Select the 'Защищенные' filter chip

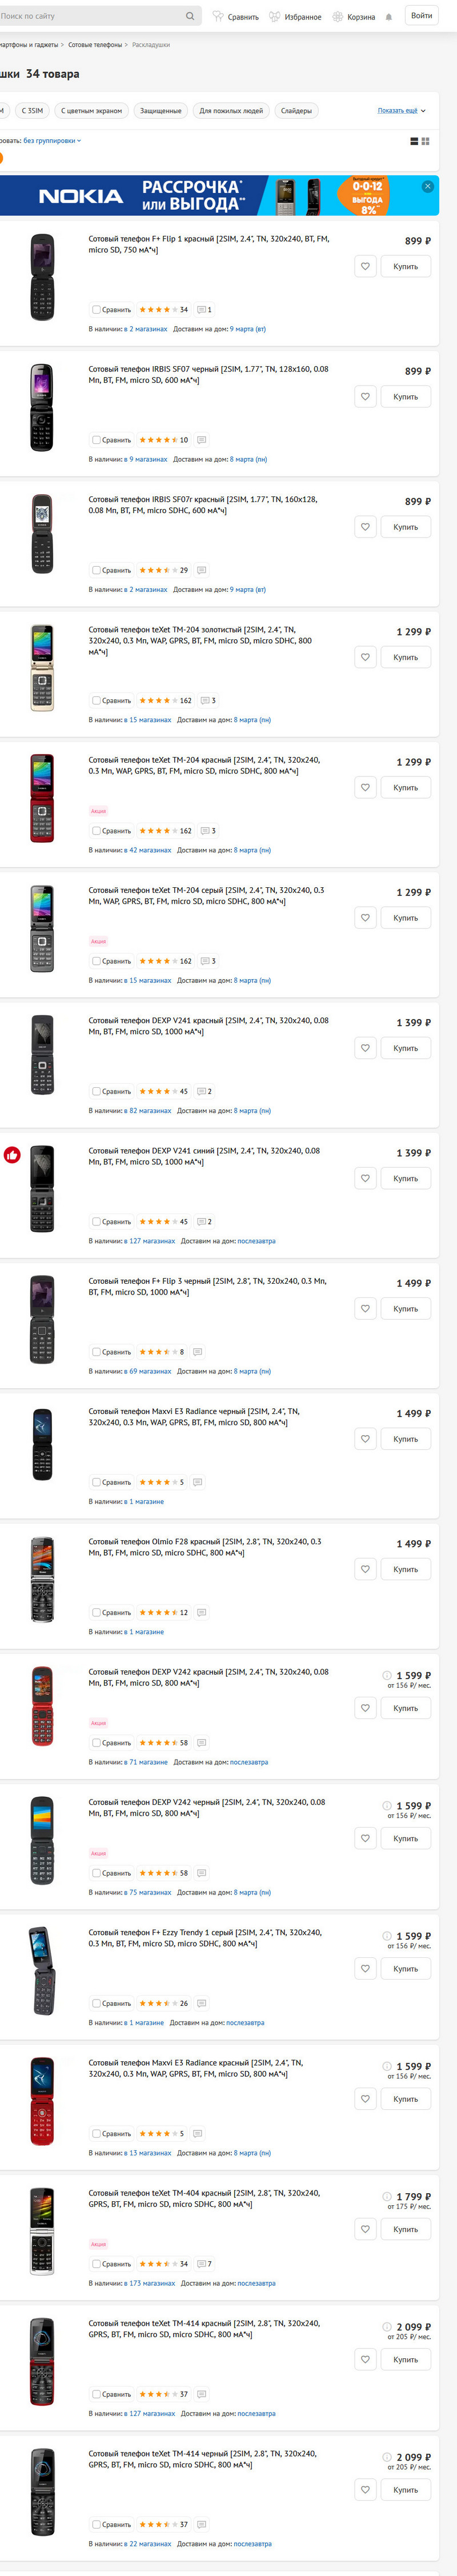(161, 111)
